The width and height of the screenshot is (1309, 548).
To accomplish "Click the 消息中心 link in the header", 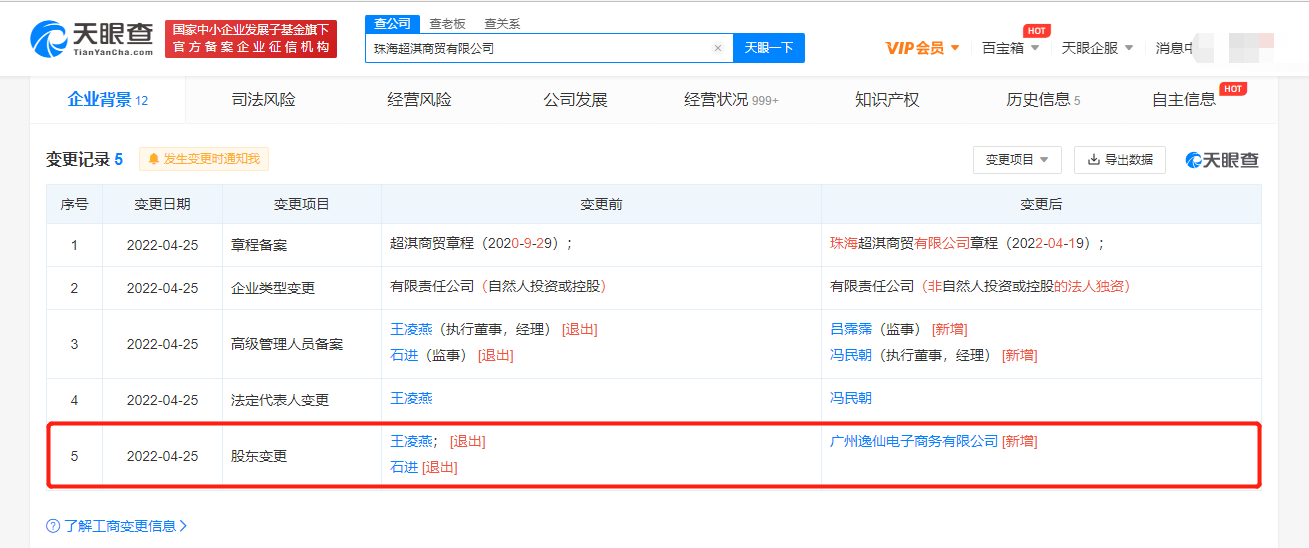I will 1177,48.
